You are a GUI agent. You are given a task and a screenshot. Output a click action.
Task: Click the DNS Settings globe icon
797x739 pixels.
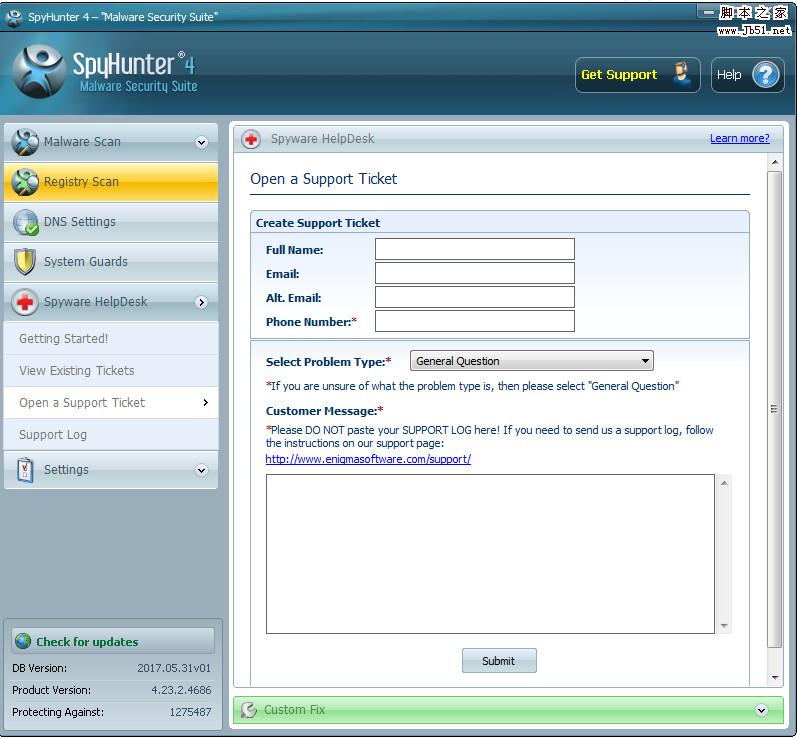click(25, 222)
